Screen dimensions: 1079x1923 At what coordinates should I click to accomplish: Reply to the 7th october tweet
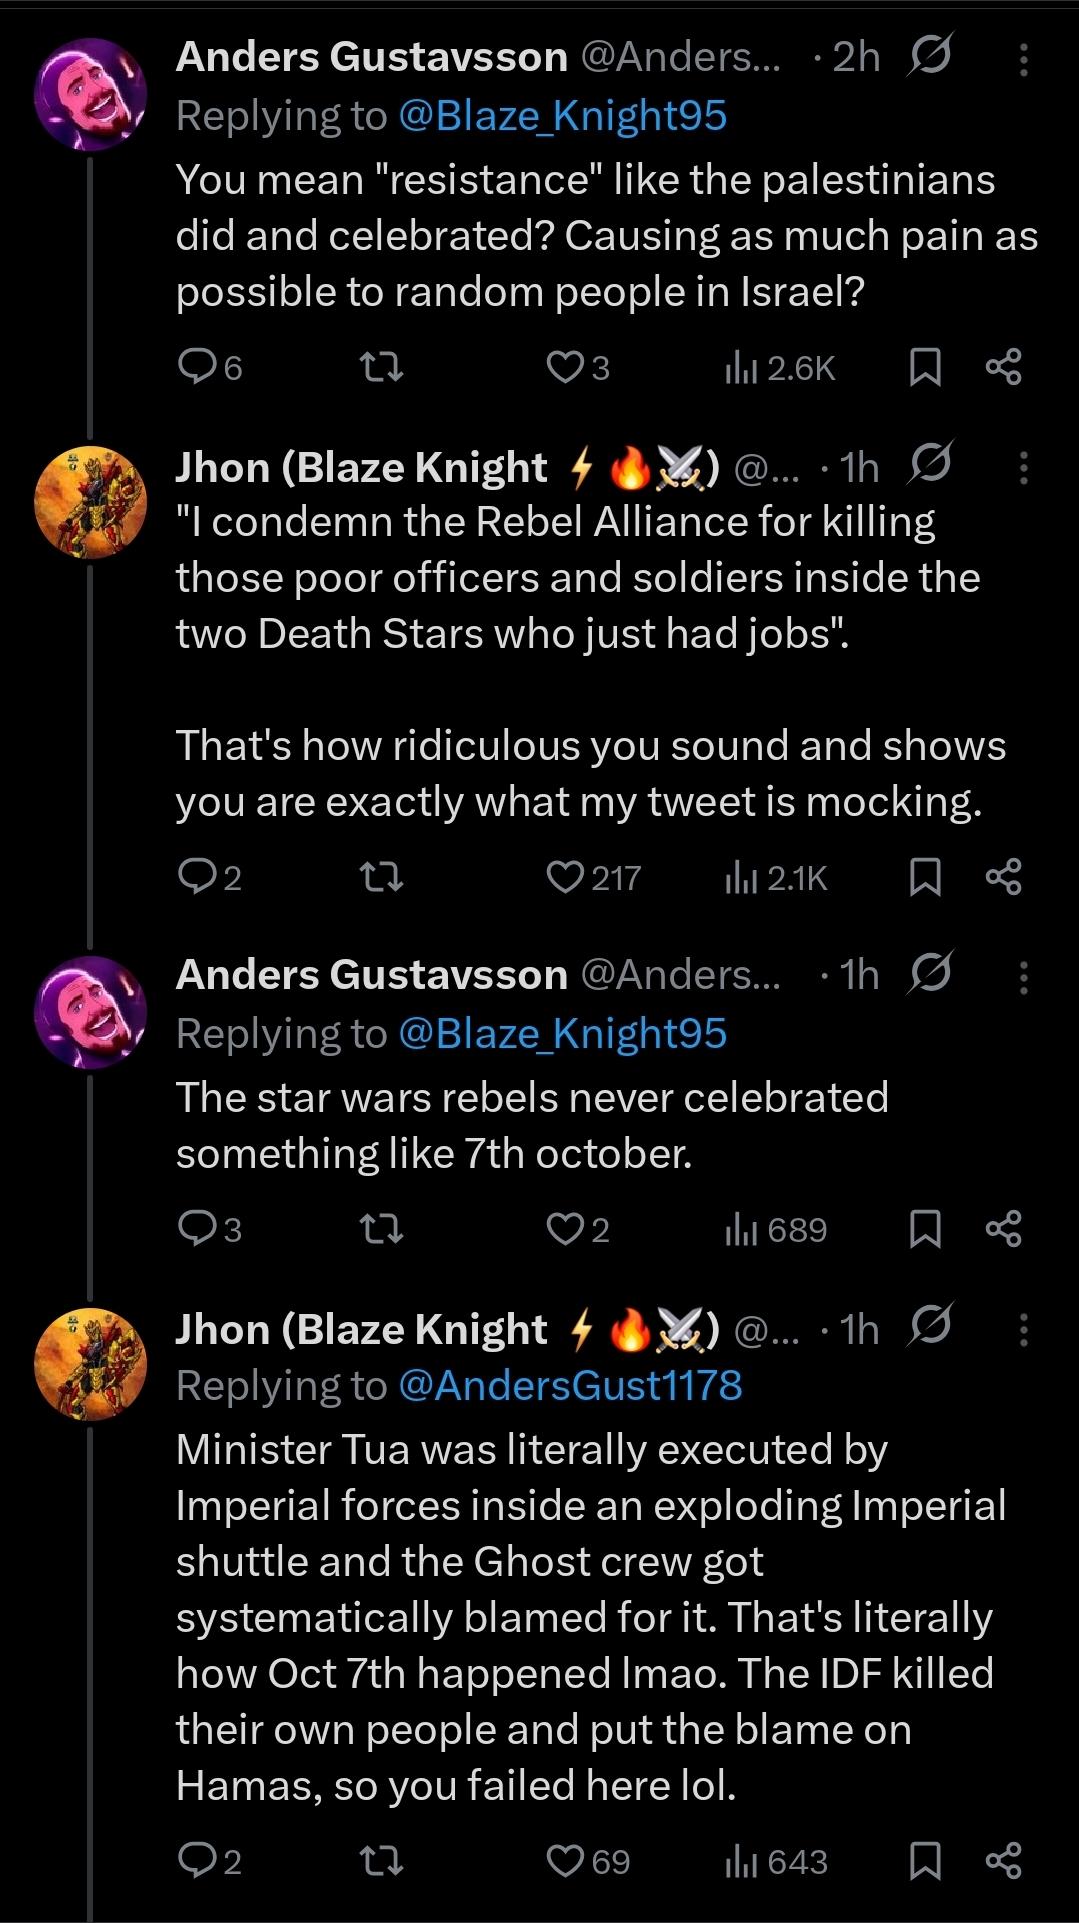tap(193, 1229)
